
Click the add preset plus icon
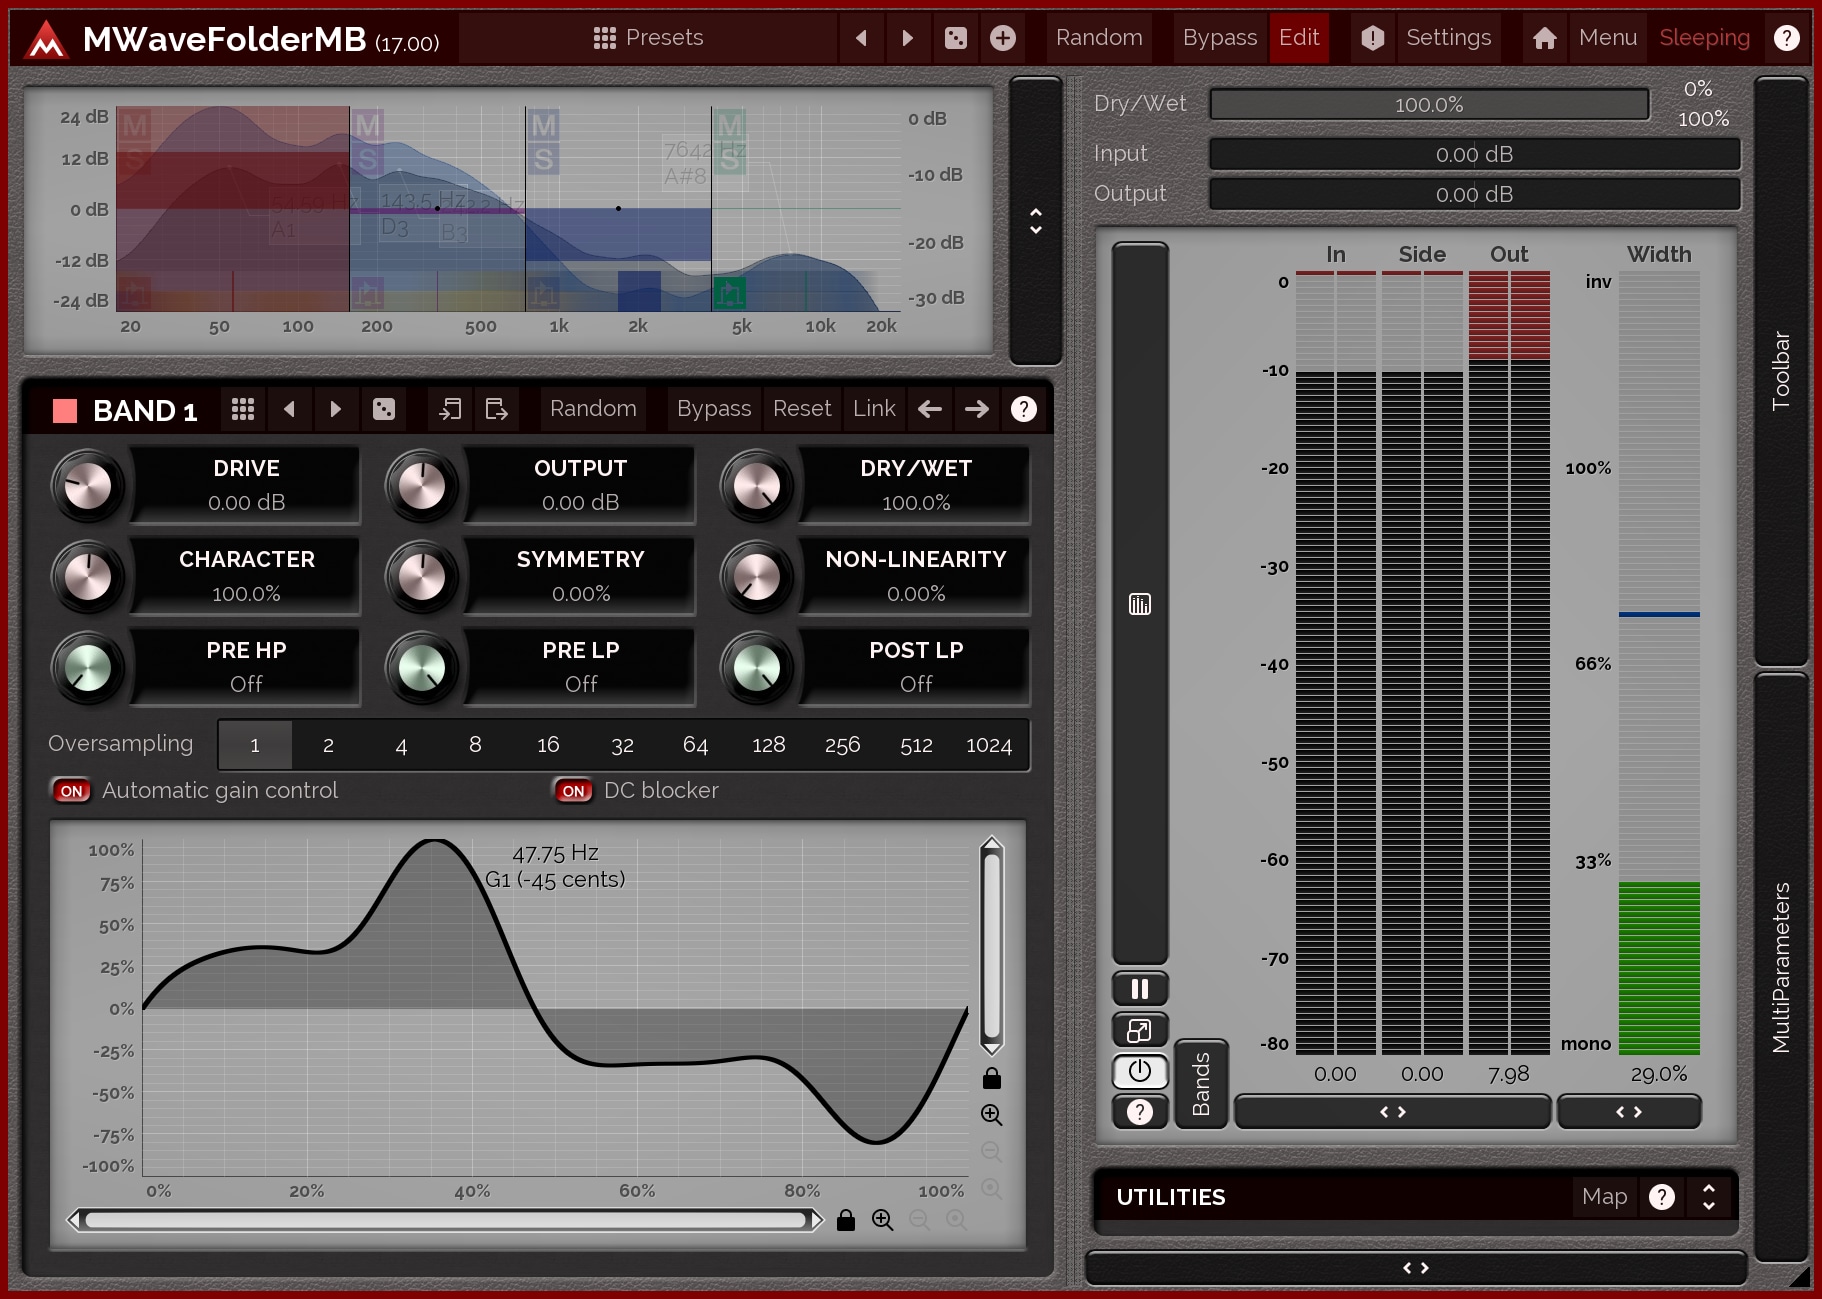(x=1002, y=38)
